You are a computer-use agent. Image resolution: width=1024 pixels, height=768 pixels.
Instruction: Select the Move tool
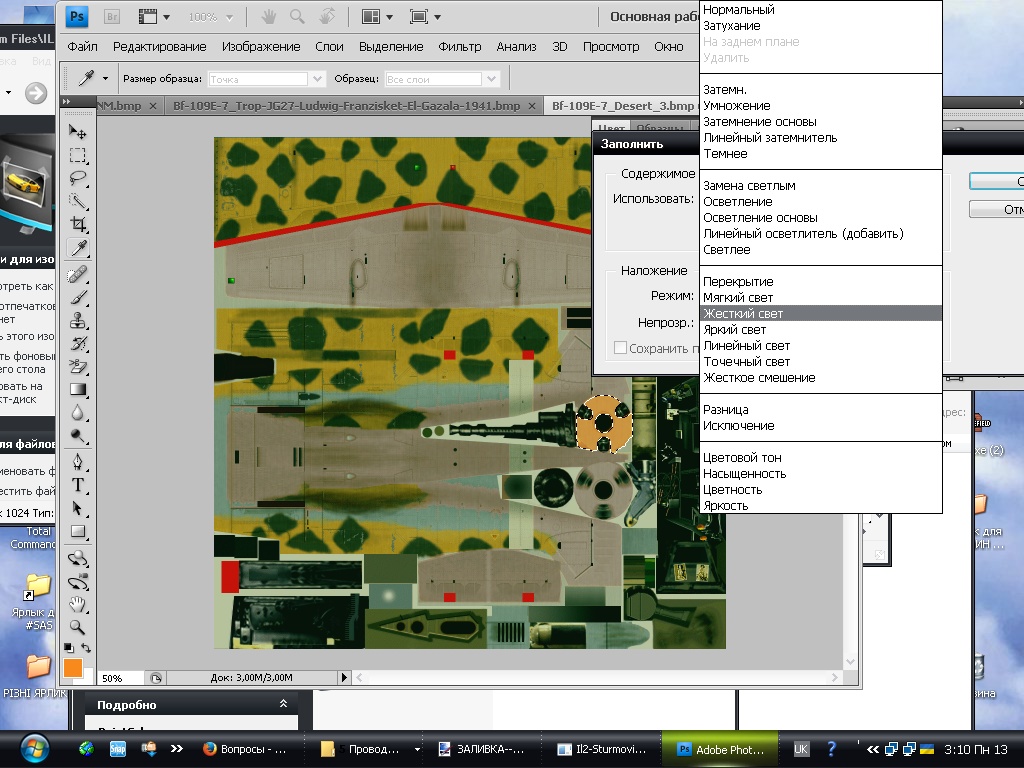click(x=77, y=132)
